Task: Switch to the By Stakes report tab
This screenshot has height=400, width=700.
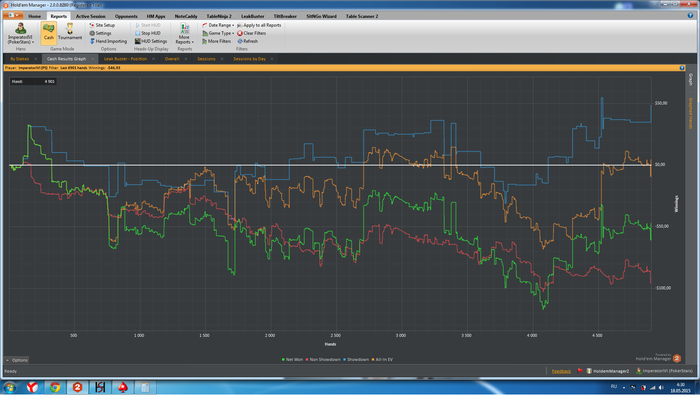Action: tap(20, 59)
